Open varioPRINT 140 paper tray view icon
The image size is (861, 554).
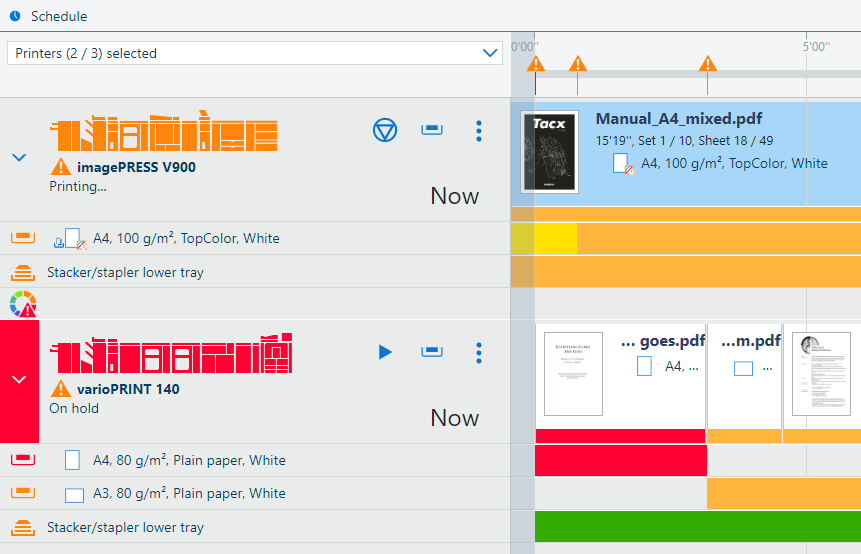tap(432, 351)
